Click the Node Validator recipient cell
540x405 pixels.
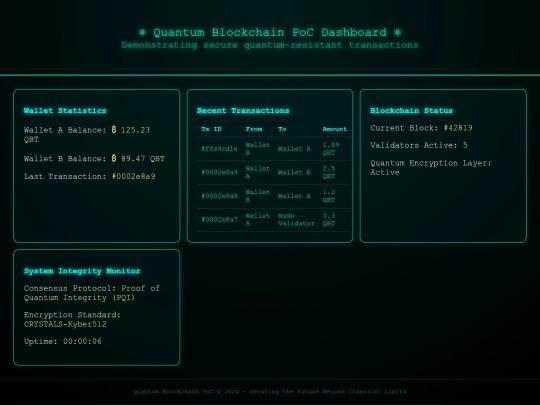[x=296, y=219]
